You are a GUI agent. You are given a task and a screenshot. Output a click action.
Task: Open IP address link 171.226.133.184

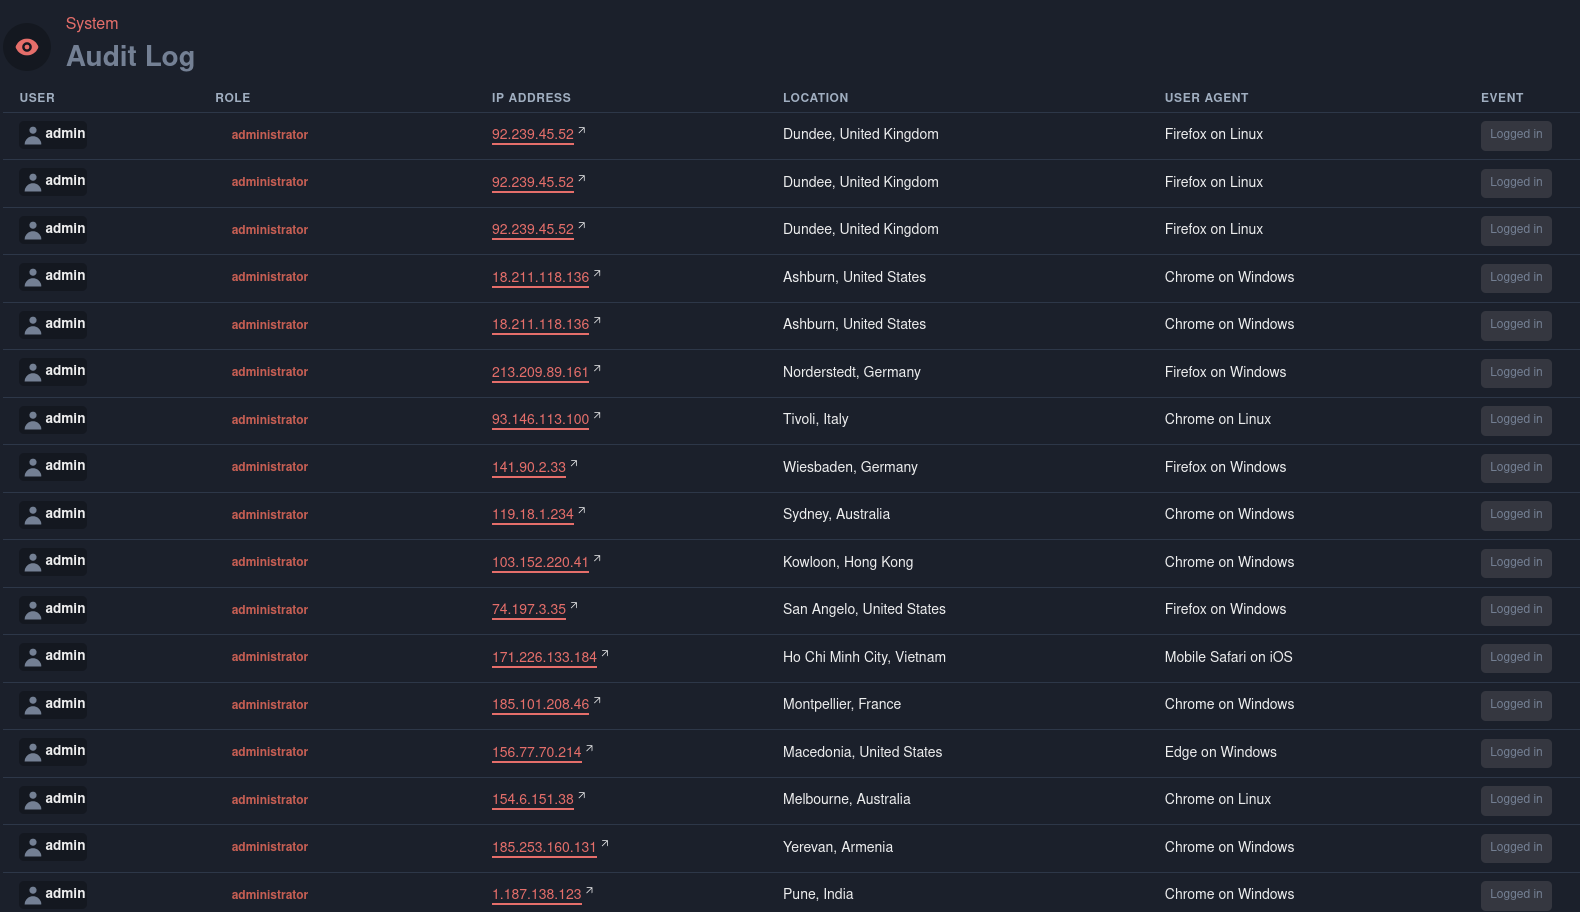[x=544, y=657]
